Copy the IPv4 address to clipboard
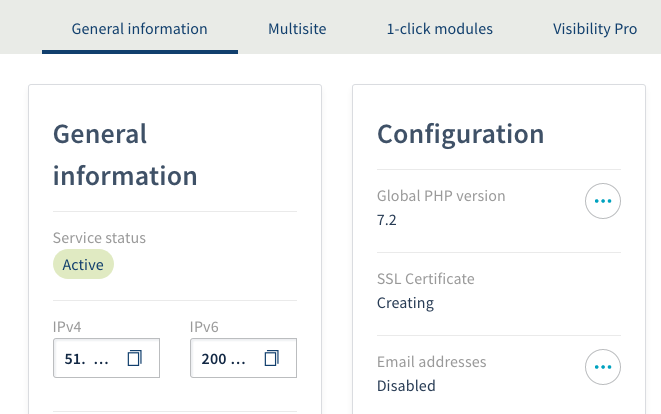This screenshot has width=661, height=414. (135, 358)
